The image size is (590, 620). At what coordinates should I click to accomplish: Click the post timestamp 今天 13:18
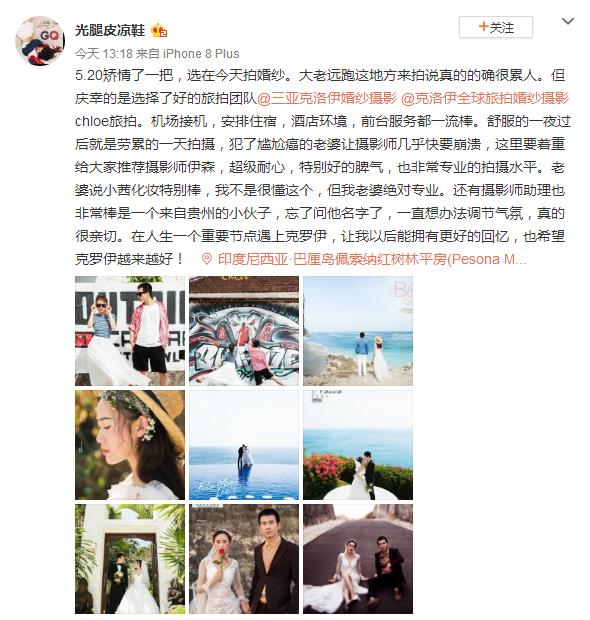point(103,53)
